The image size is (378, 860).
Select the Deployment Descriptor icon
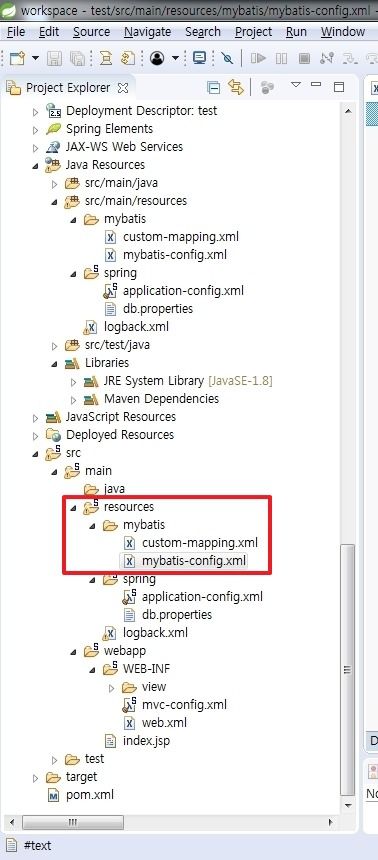click(x=53, y=111)
